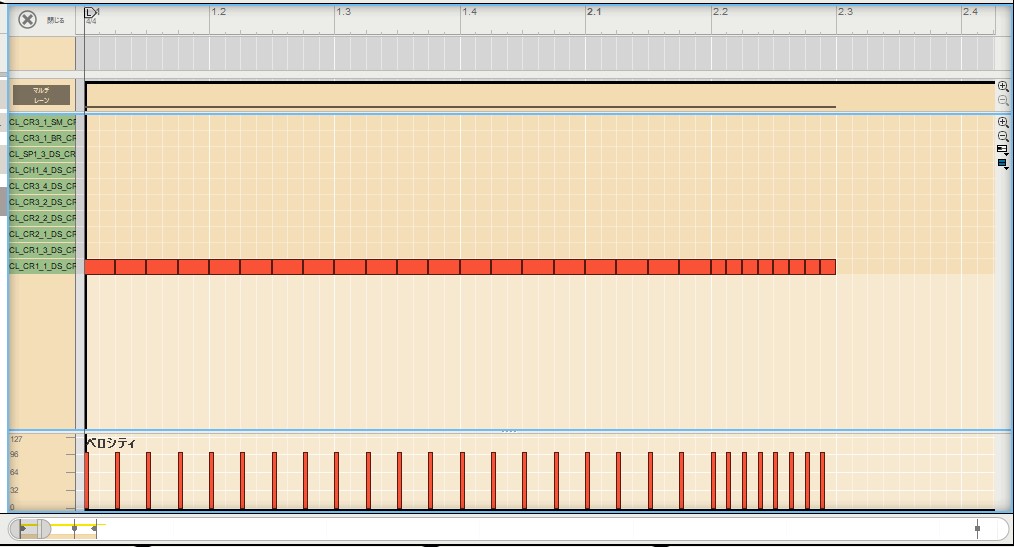Zoom in the multi lane overview
Screen dimensions: 1014x547
click(1003, 86)
